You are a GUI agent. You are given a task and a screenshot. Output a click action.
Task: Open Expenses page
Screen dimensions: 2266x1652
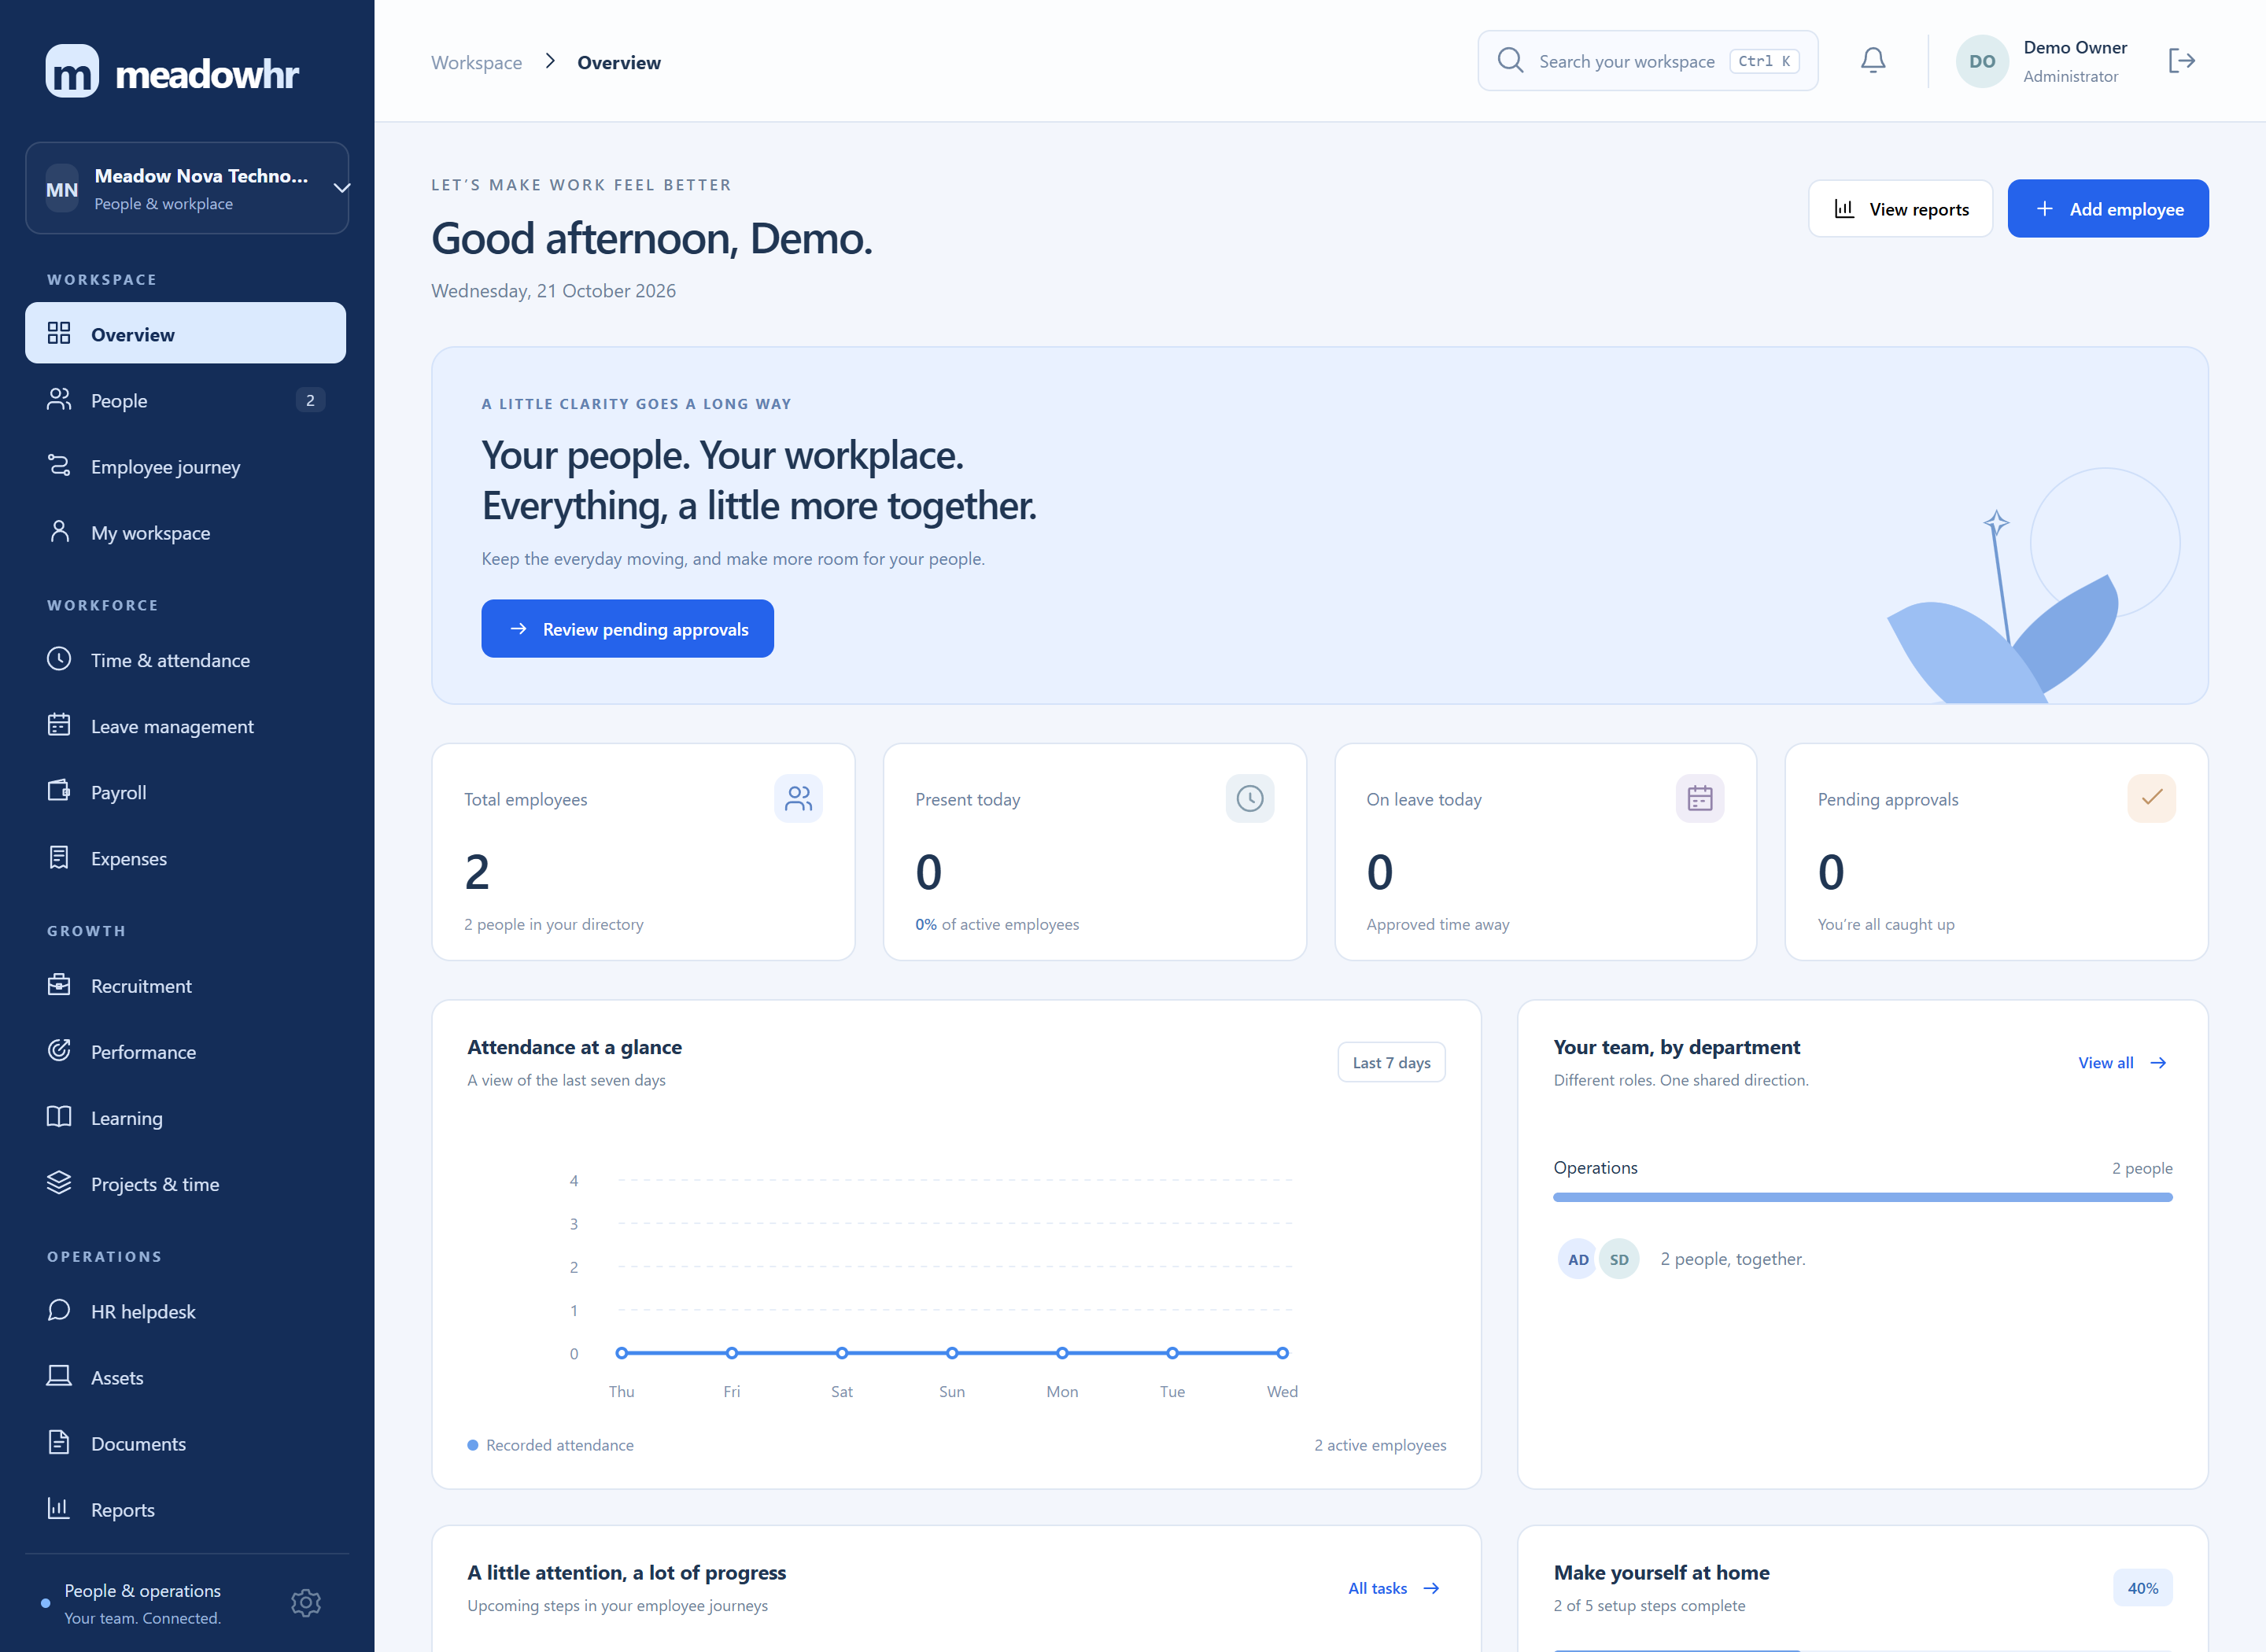(186, 858)
